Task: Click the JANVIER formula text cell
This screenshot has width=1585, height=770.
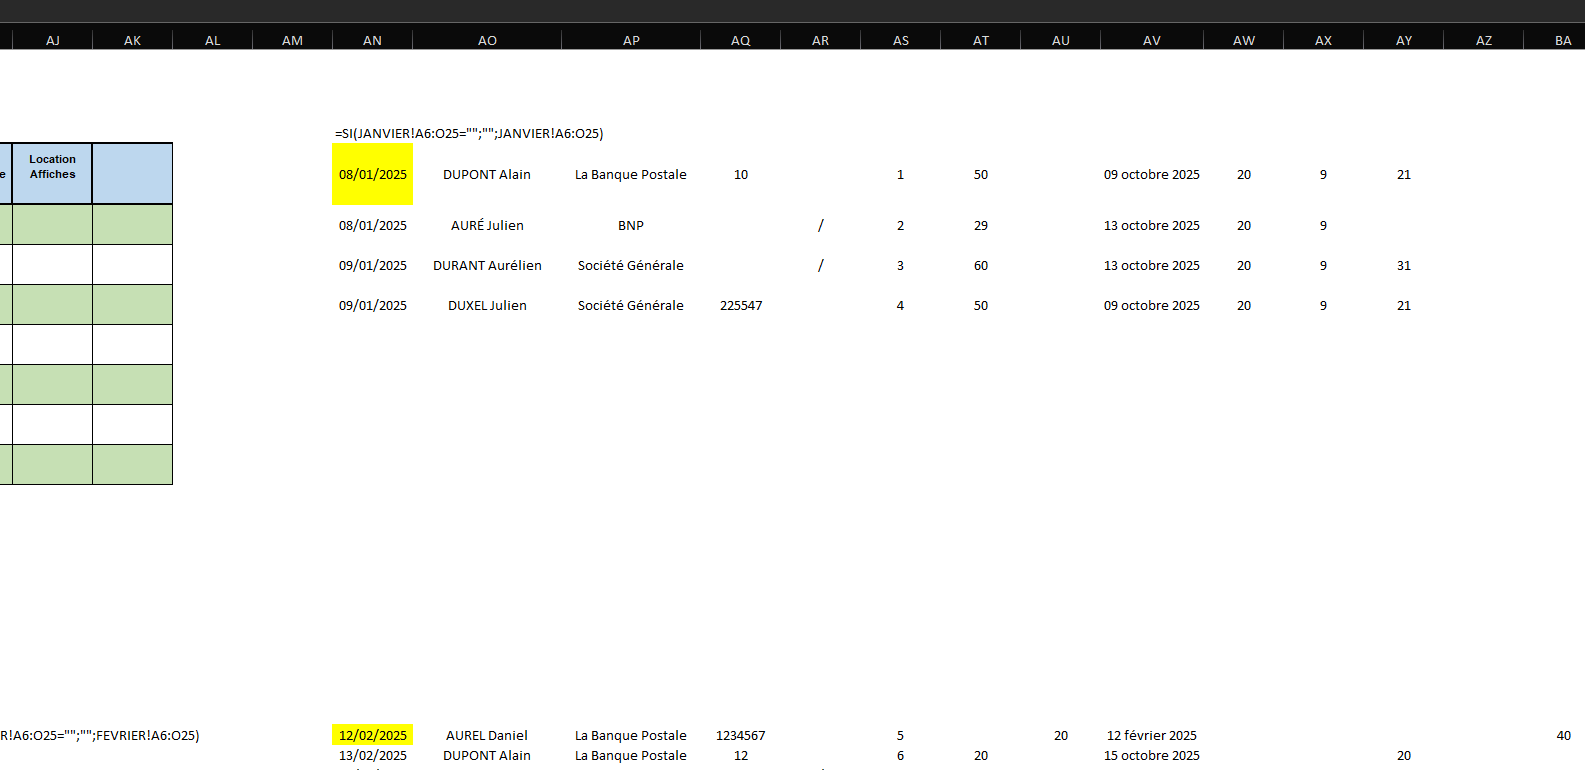Action: click(x=469, y=133)
